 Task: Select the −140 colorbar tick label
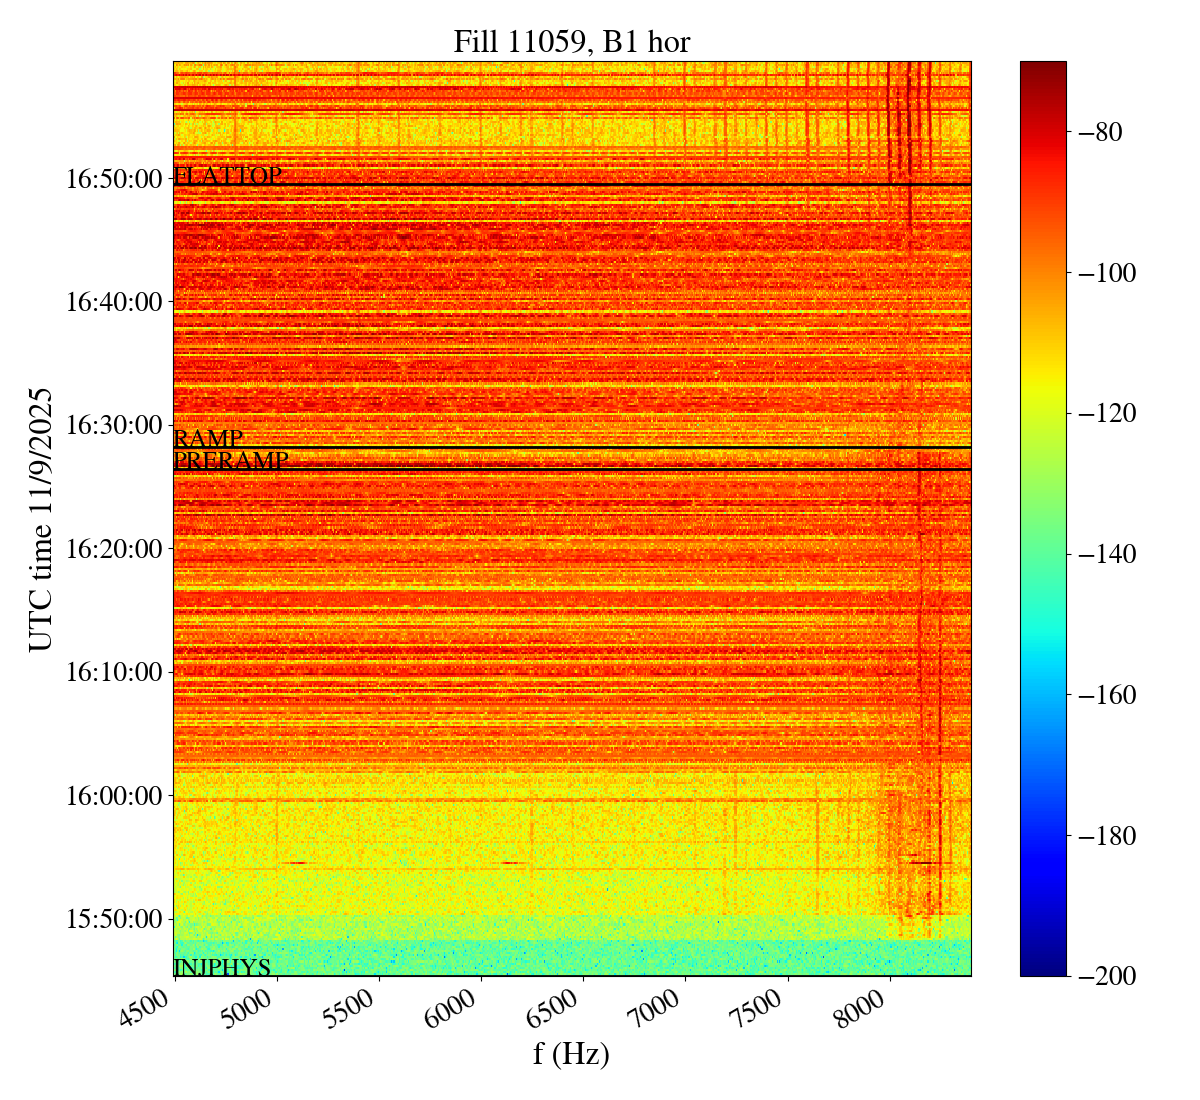[x=1106, y=554]
